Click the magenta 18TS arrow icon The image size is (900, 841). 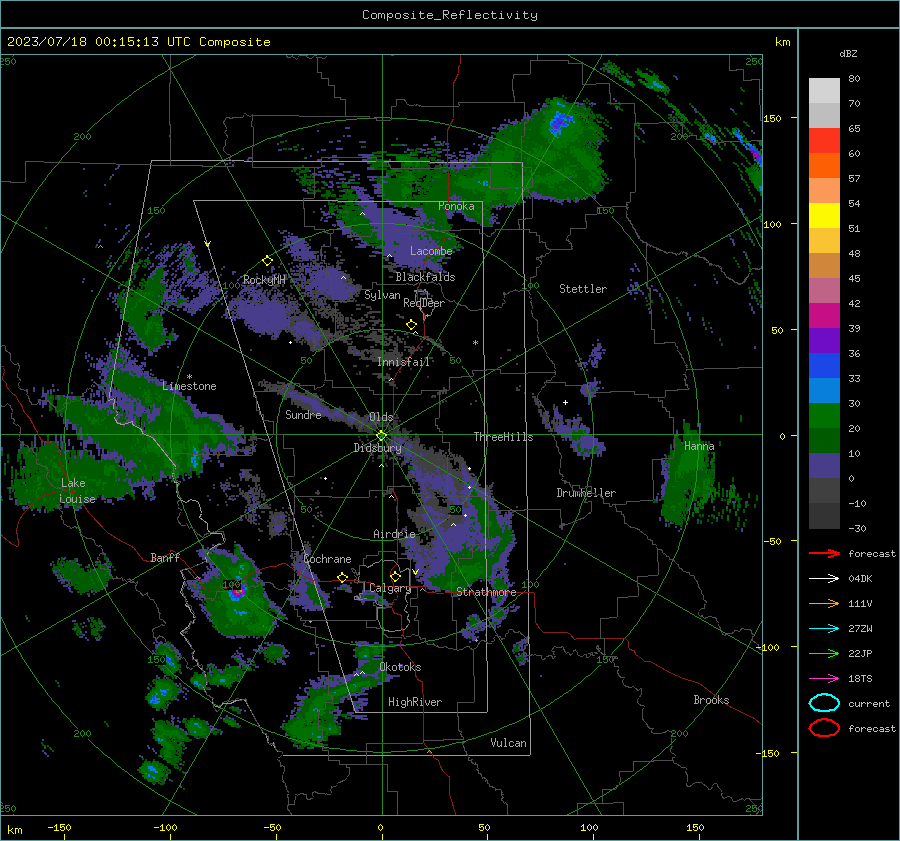tap(824, 679)
